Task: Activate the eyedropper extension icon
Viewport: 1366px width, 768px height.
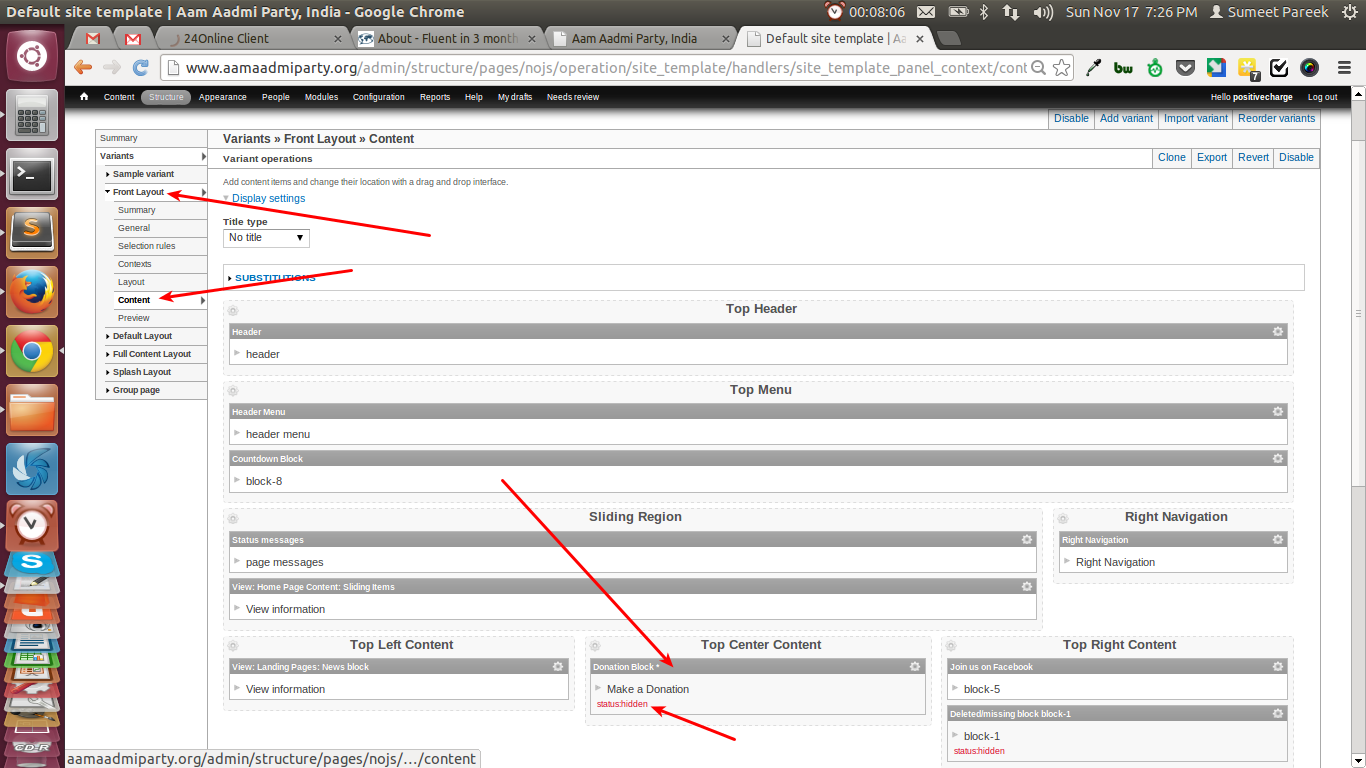Action: click(x=1094, y=68)
